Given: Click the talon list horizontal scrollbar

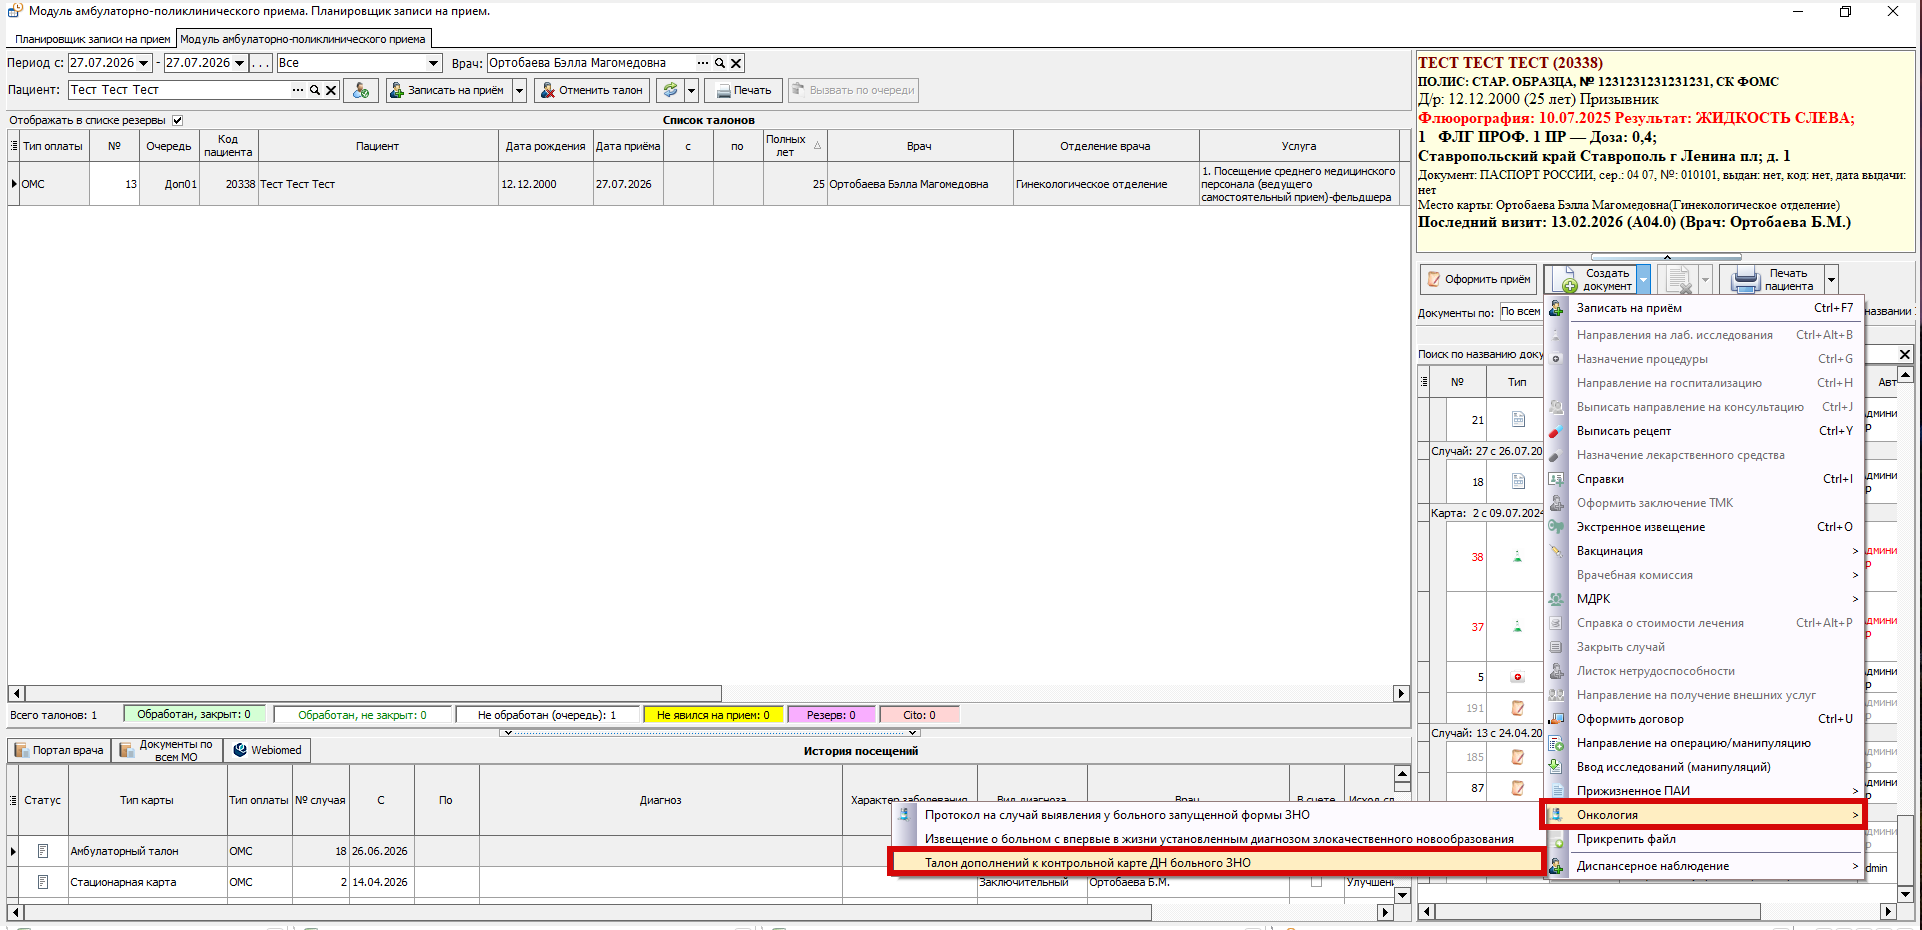Looking at the screenshot, I should tap(708, 693).
